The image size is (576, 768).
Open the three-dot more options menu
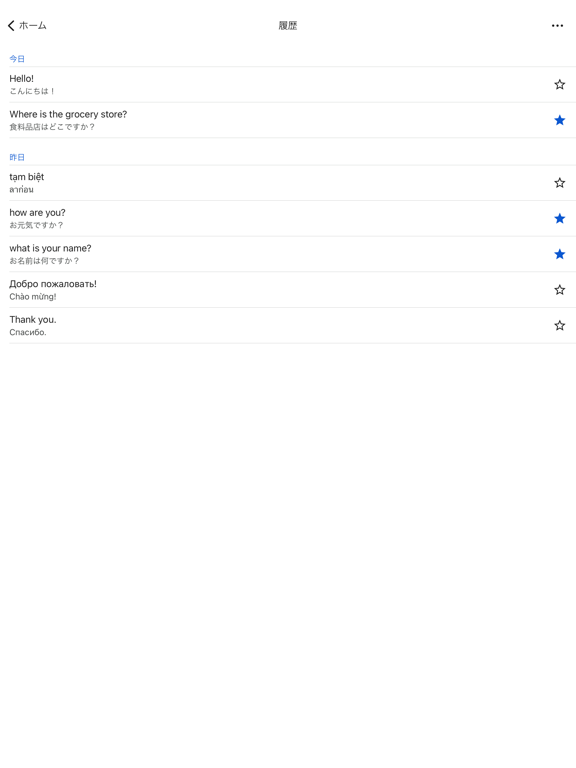pos(557,25)
